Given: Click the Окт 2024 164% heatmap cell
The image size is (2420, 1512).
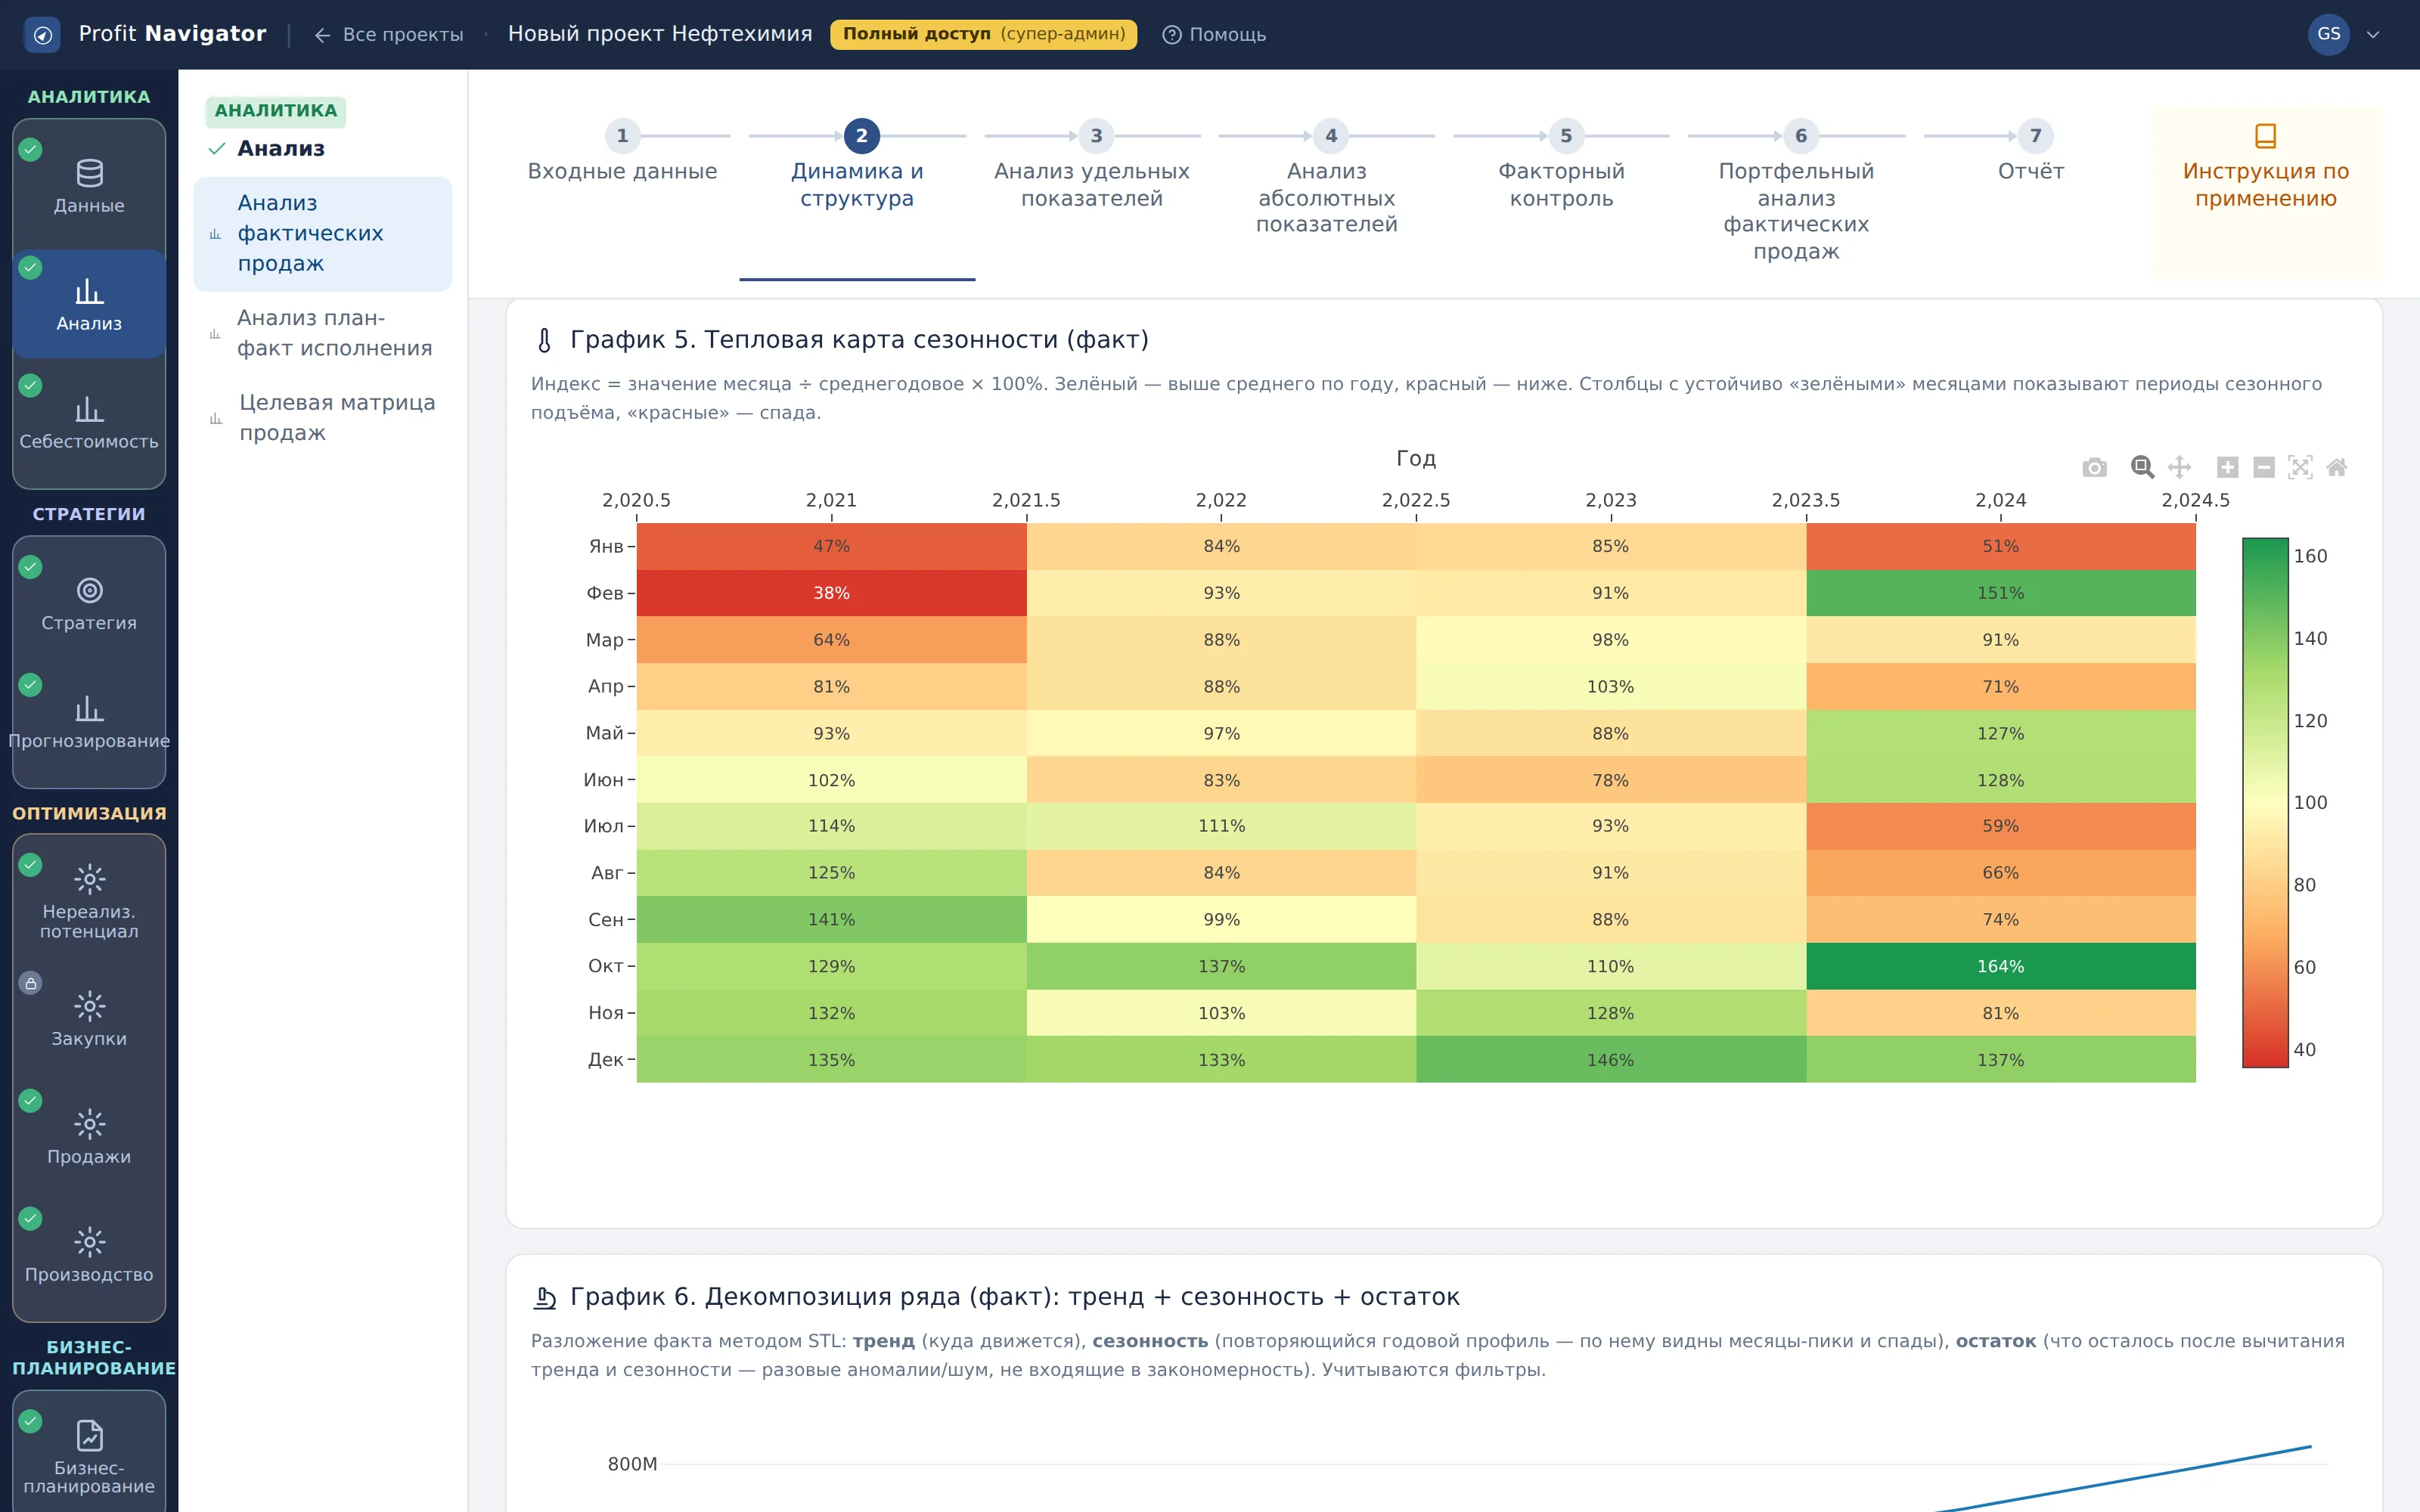Looking at the screenshot, I should point(2000,966).
